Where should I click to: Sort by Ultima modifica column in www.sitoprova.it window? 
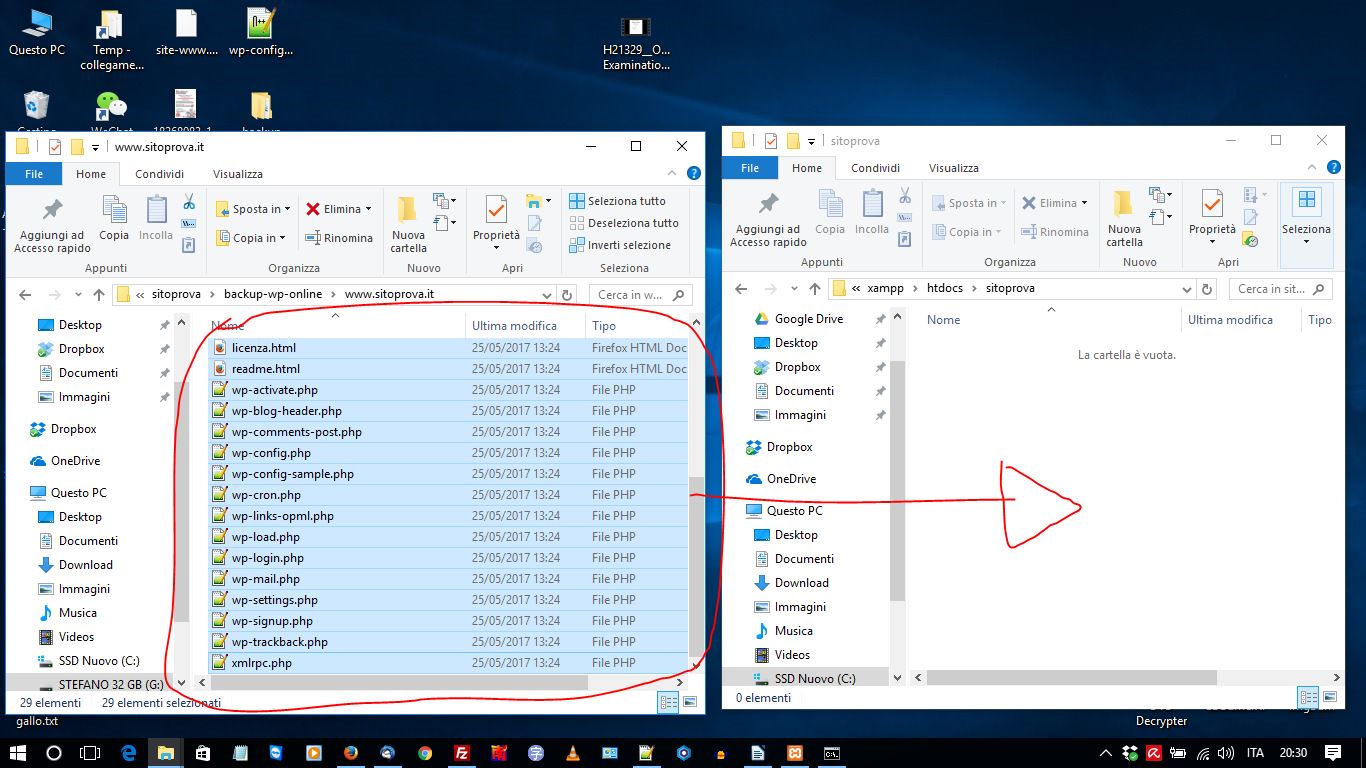(x=514, y=326)
